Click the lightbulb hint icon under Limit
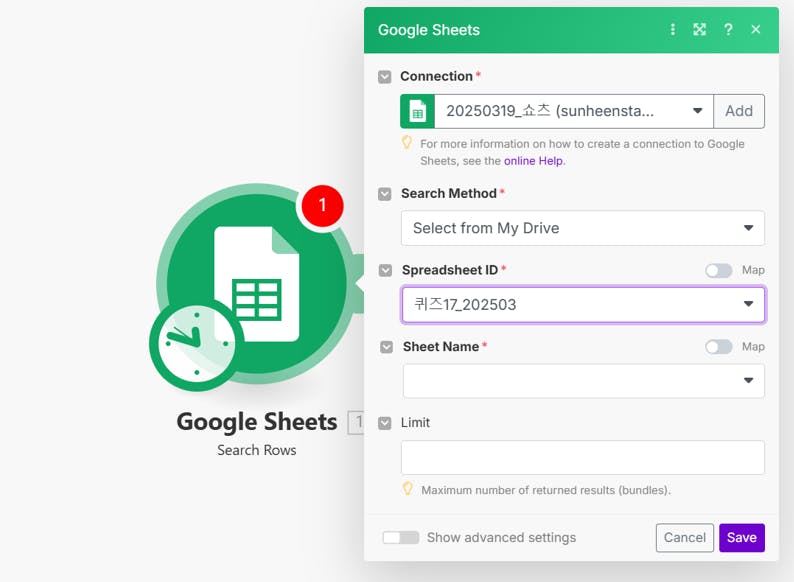This screenshot has width=794, height=582. pyautogui.click(x=408, y=489)
